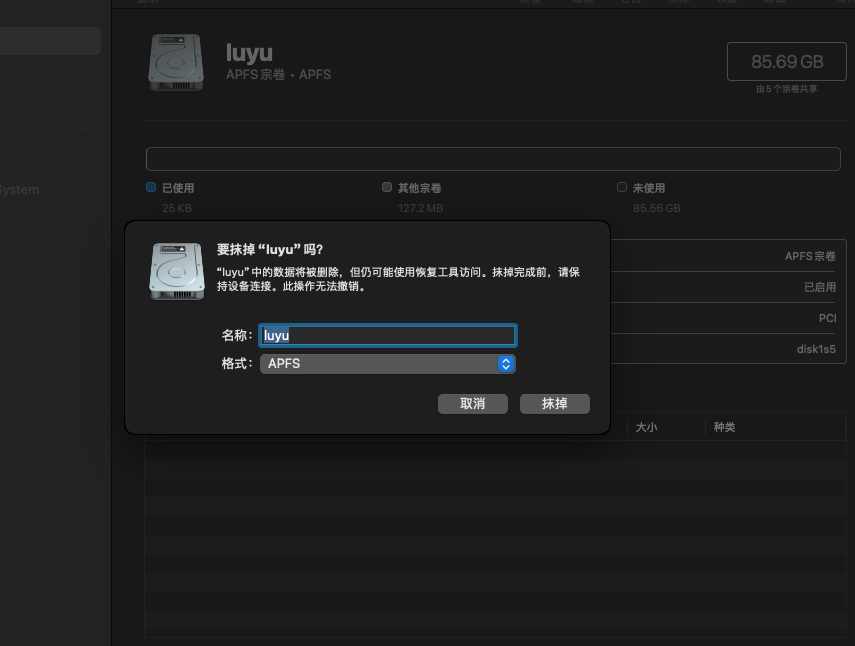Click the 已启用 owners value
This screenshot has height=646, width=855.
820,287
